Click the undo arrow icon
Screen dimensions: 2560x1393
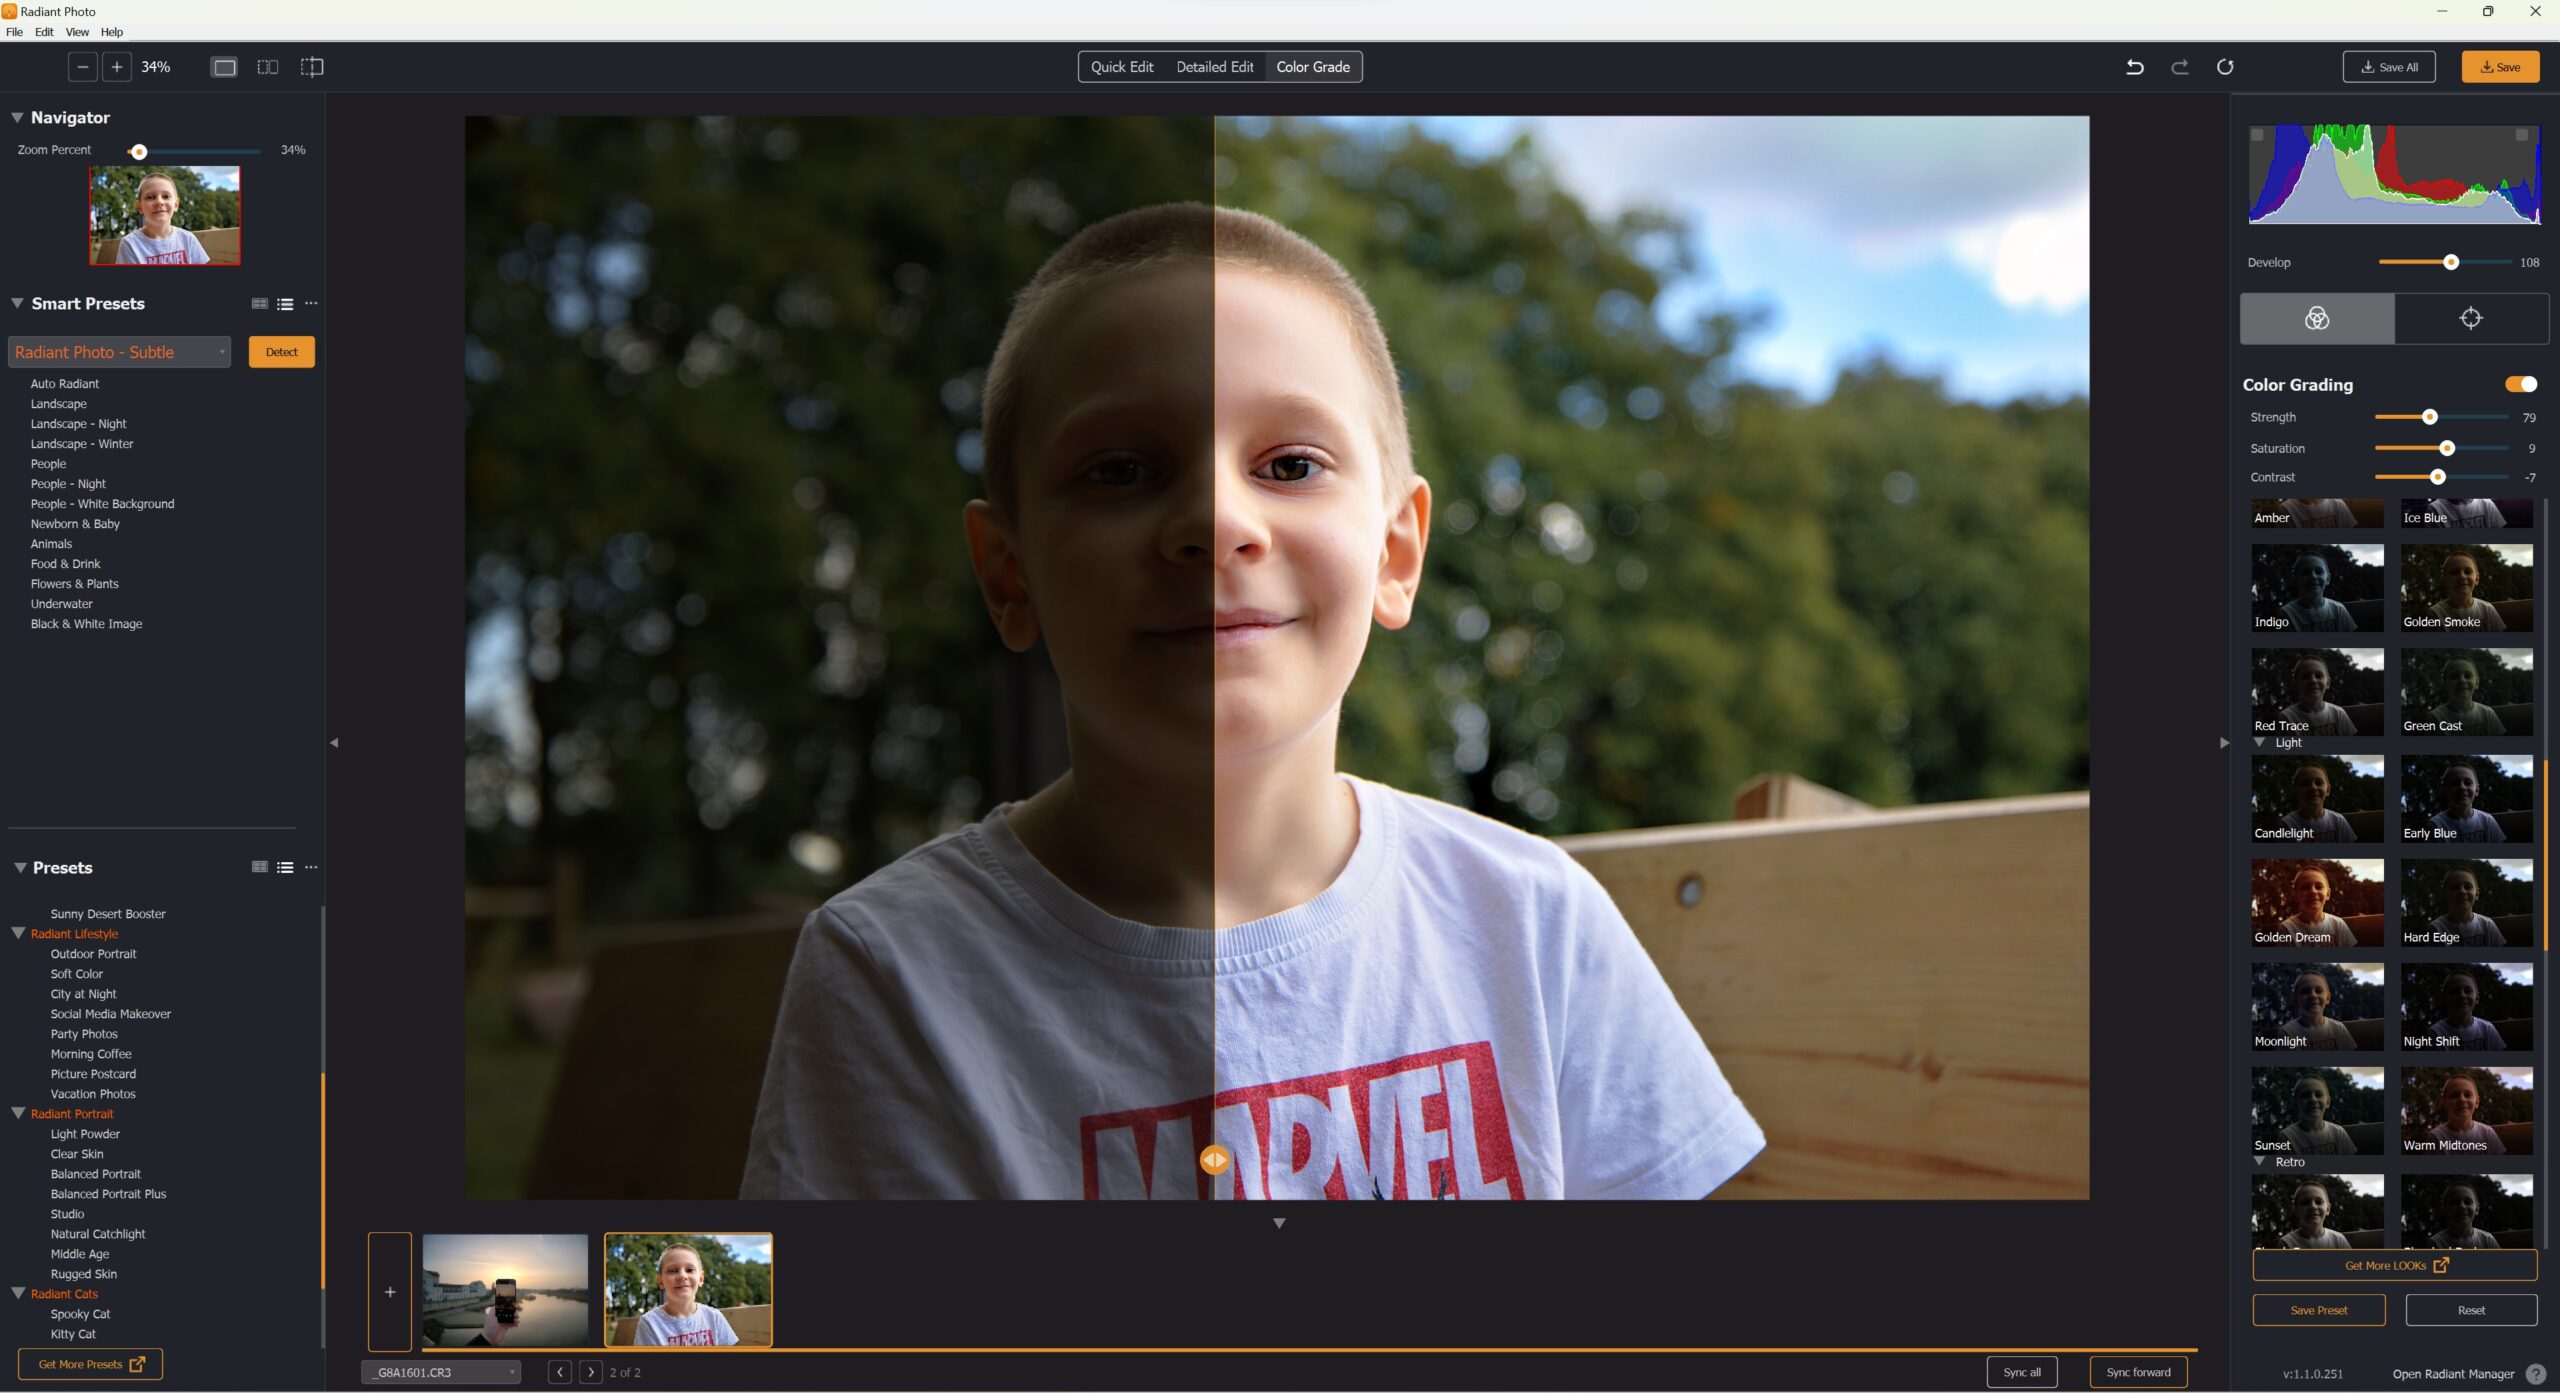click(x=2134, y=67)
